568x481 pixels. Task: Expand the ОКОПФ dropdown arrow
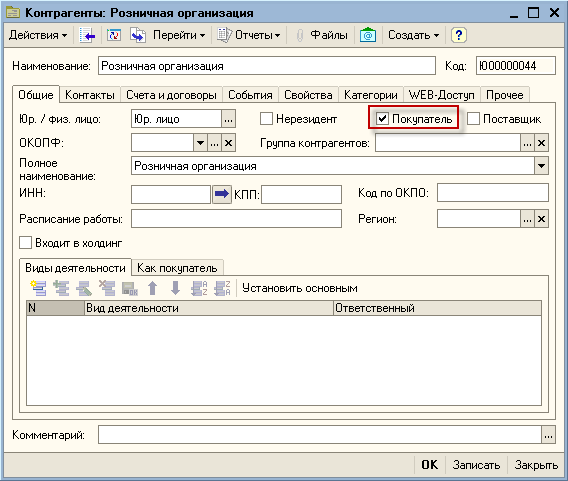tap(200, 143)
